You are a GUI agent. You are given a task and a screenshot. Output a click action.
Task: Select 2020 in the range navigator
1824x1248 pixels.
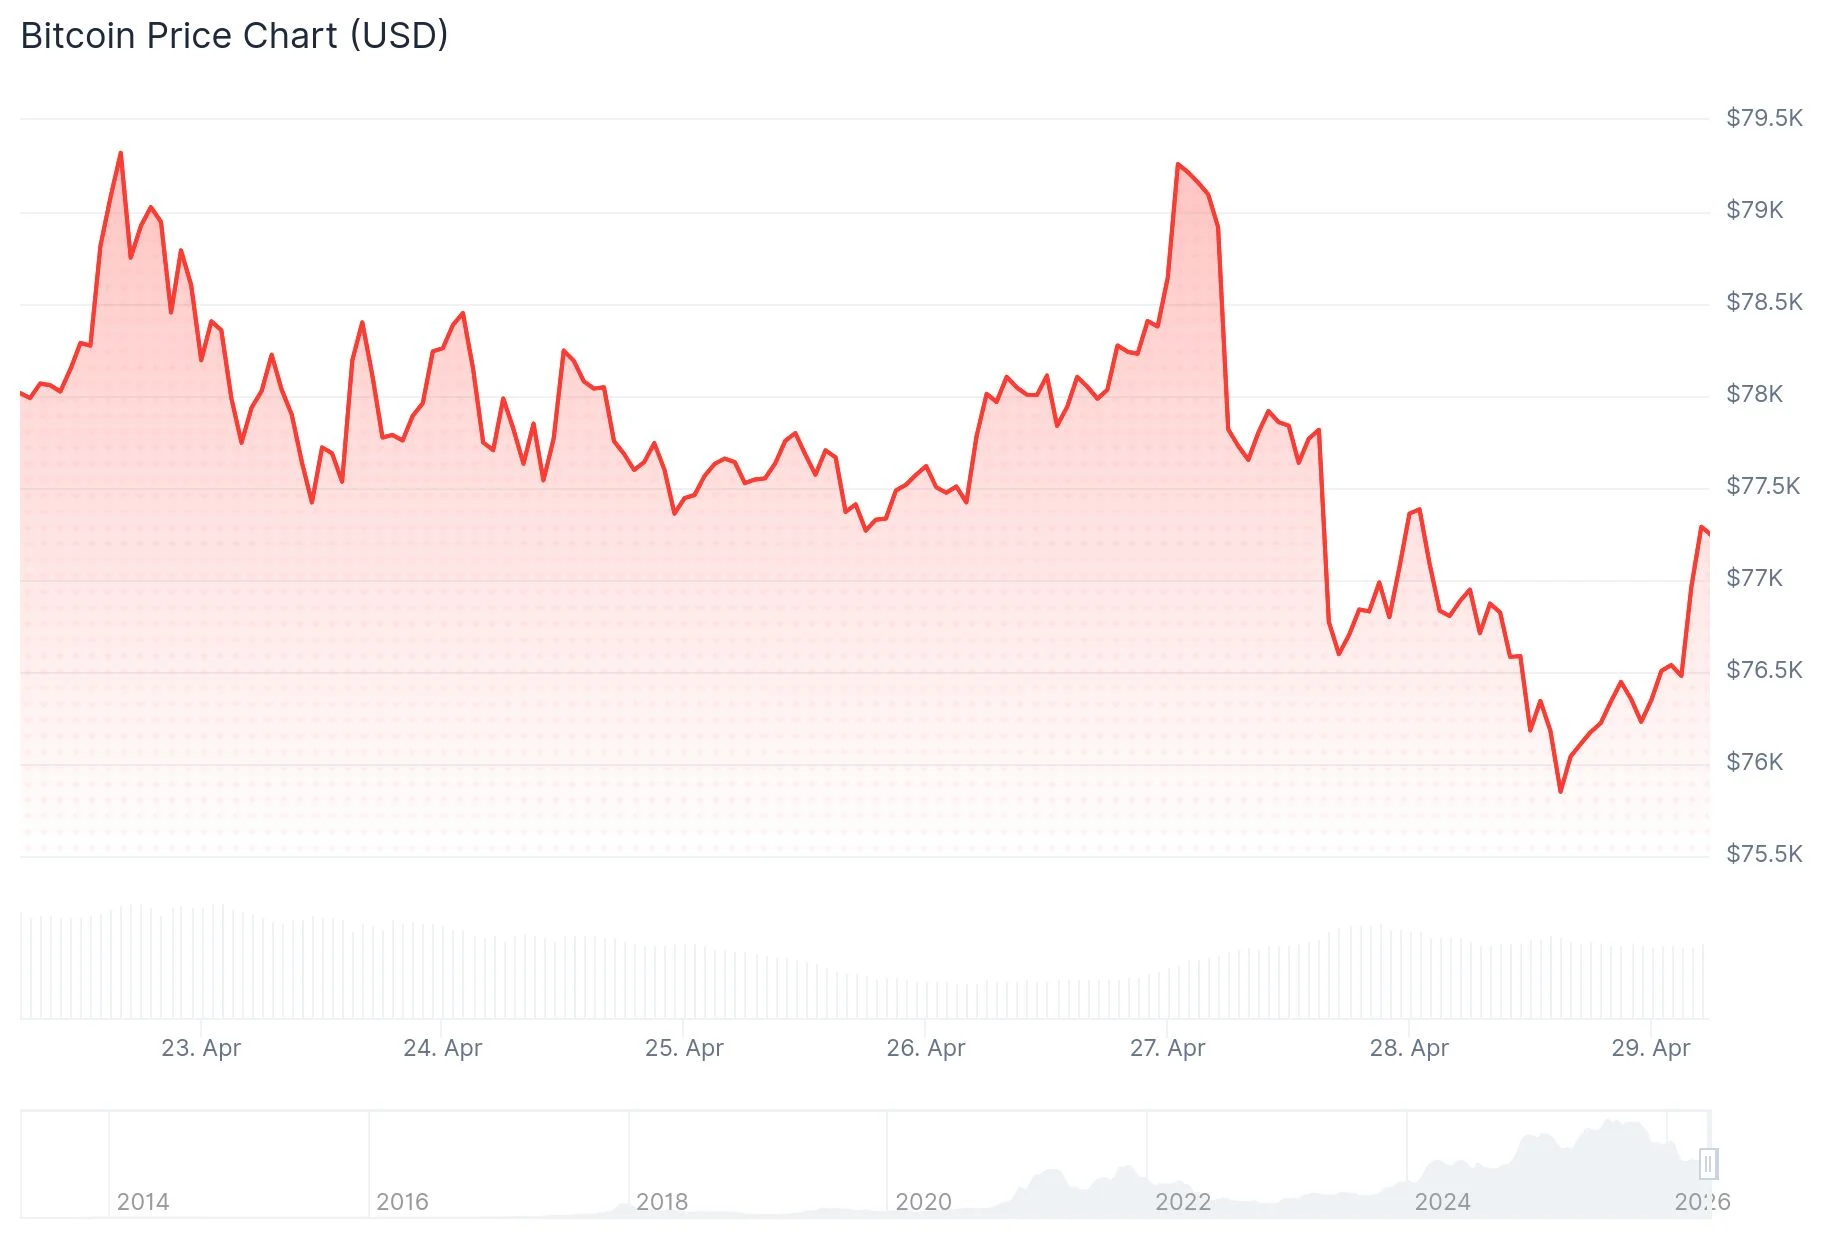(923, 1201)
